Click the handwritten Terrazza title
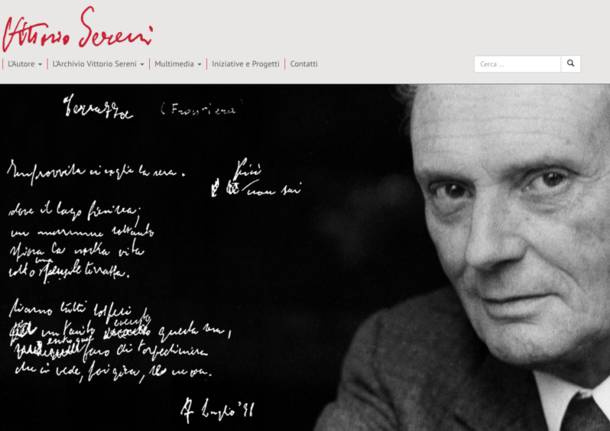610x431 pixels. (x=98, y=108)
